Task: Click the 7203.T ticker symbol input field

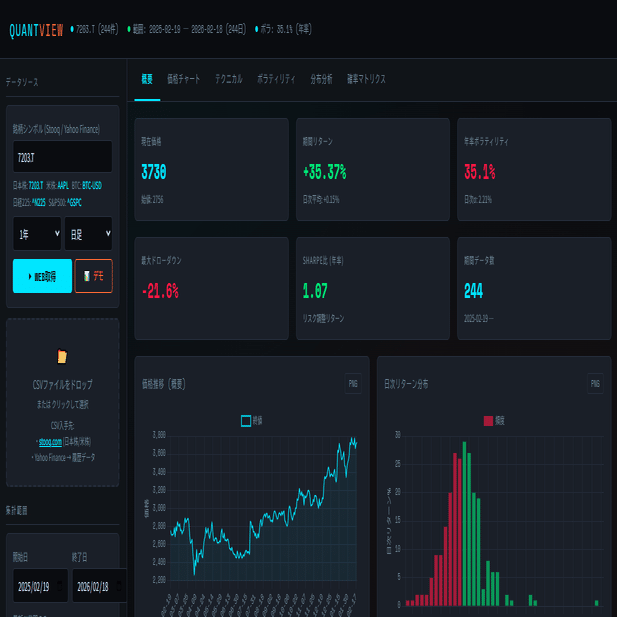Action: 63,157
